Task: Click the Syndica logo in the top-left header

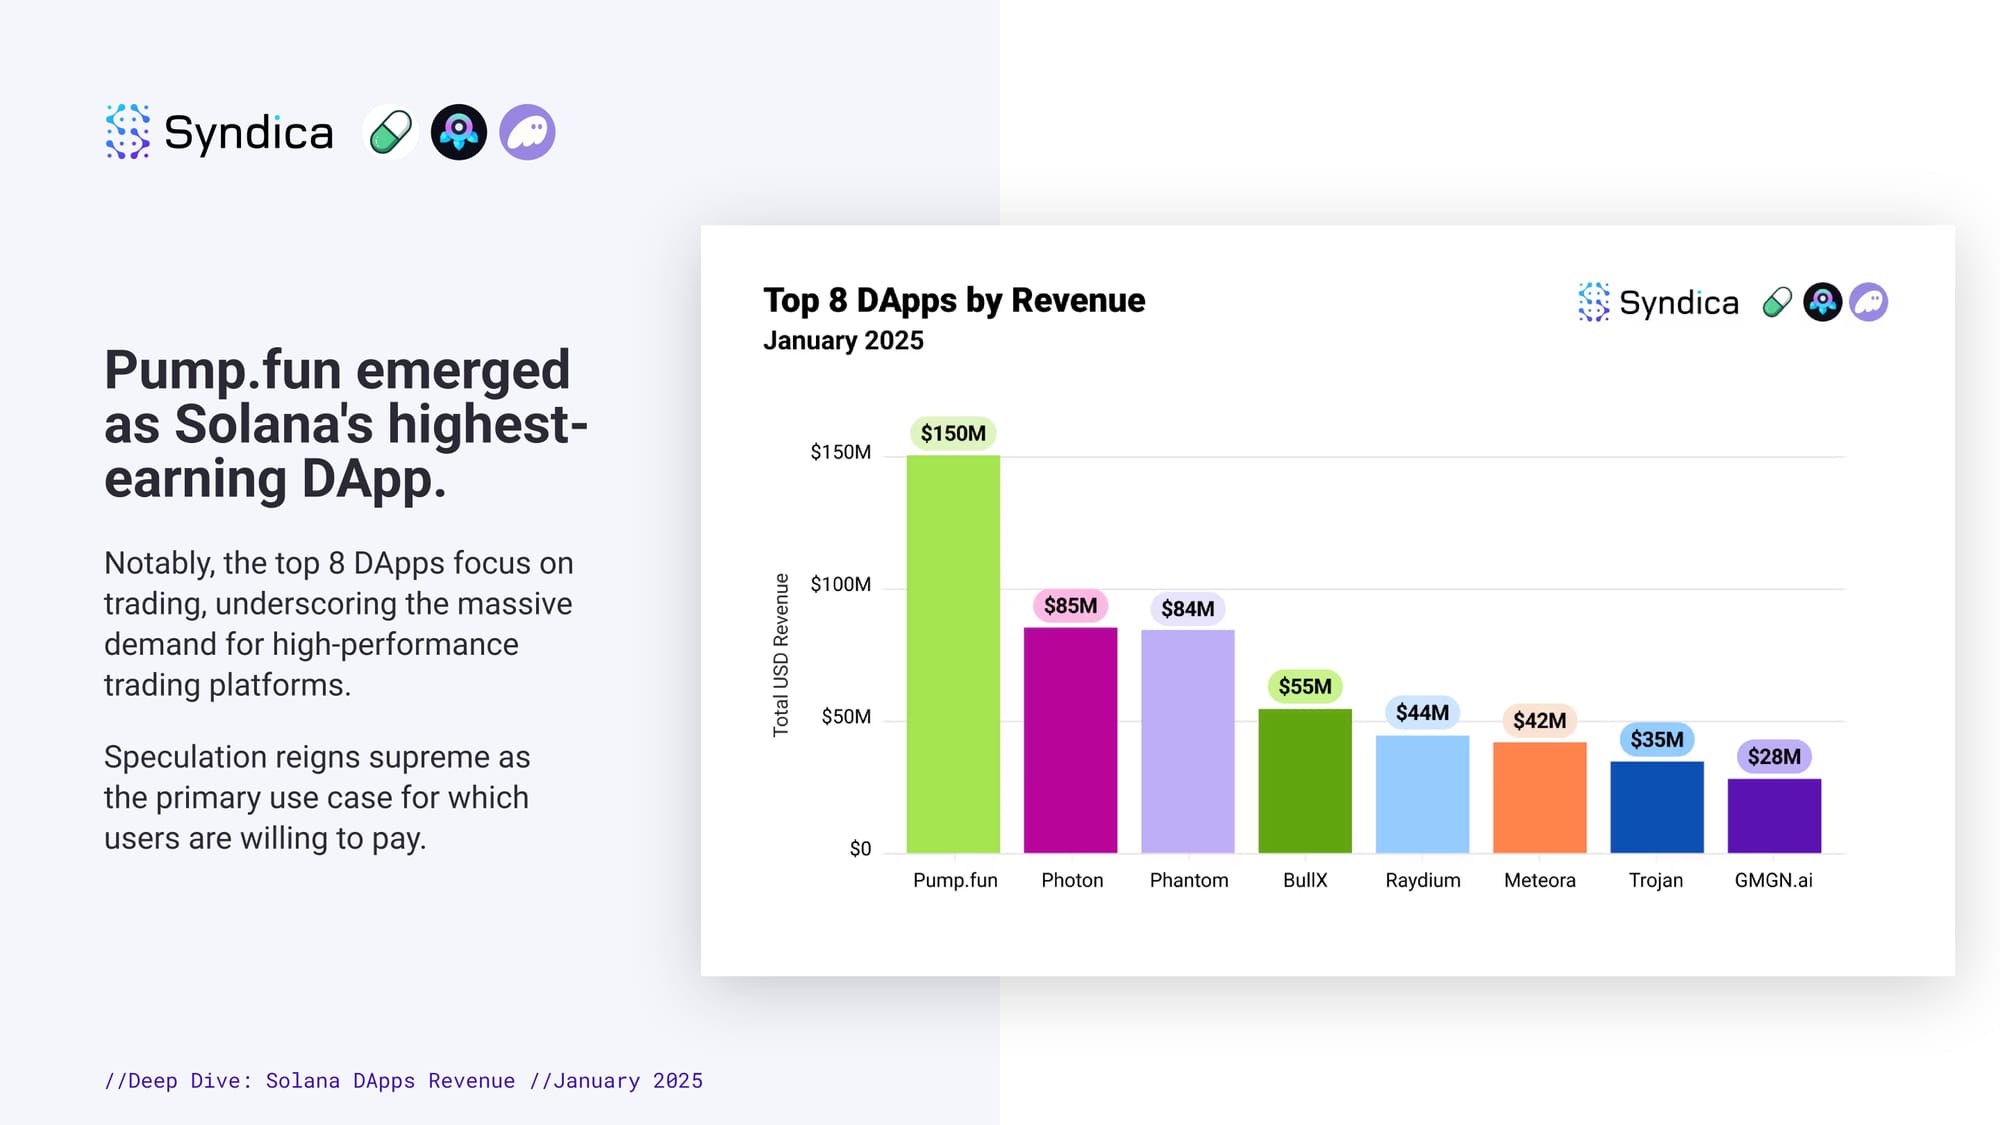Action: 219,132
